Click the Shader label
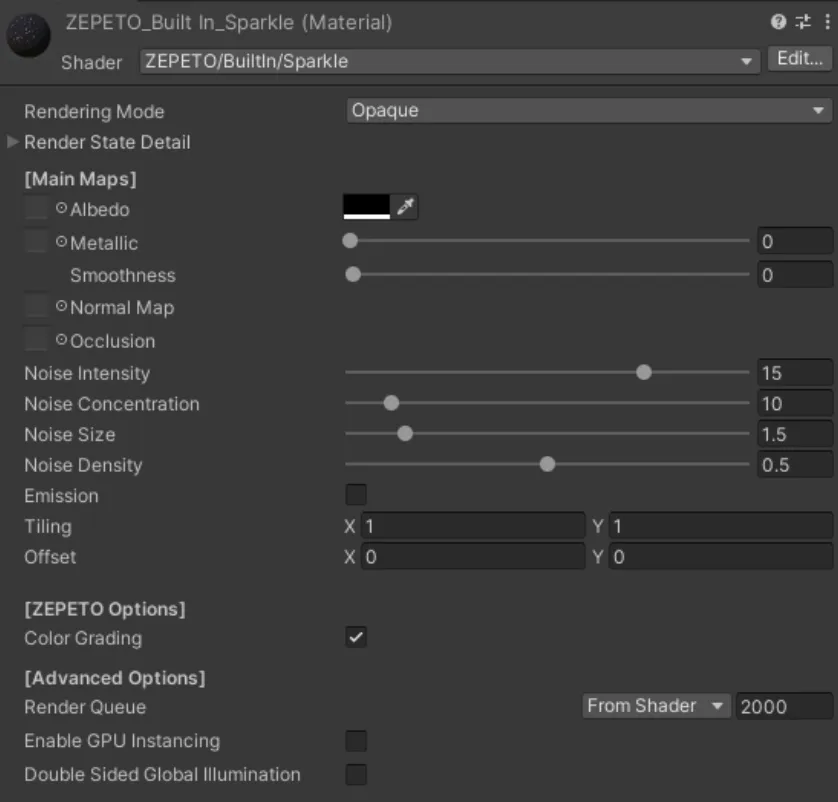This screenshot has height=802, width=838. (91, 63)
